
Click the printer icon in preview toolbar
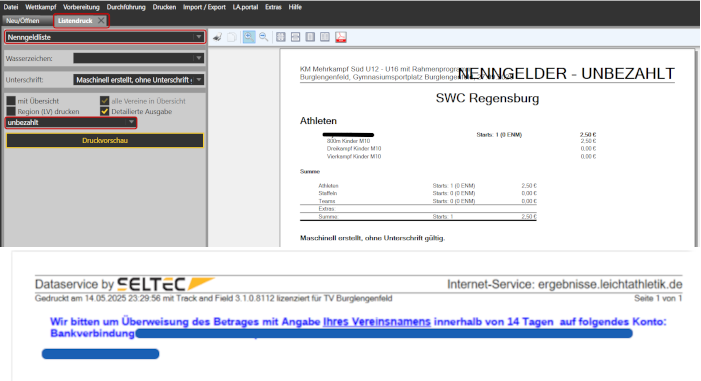tap(217, 37)
